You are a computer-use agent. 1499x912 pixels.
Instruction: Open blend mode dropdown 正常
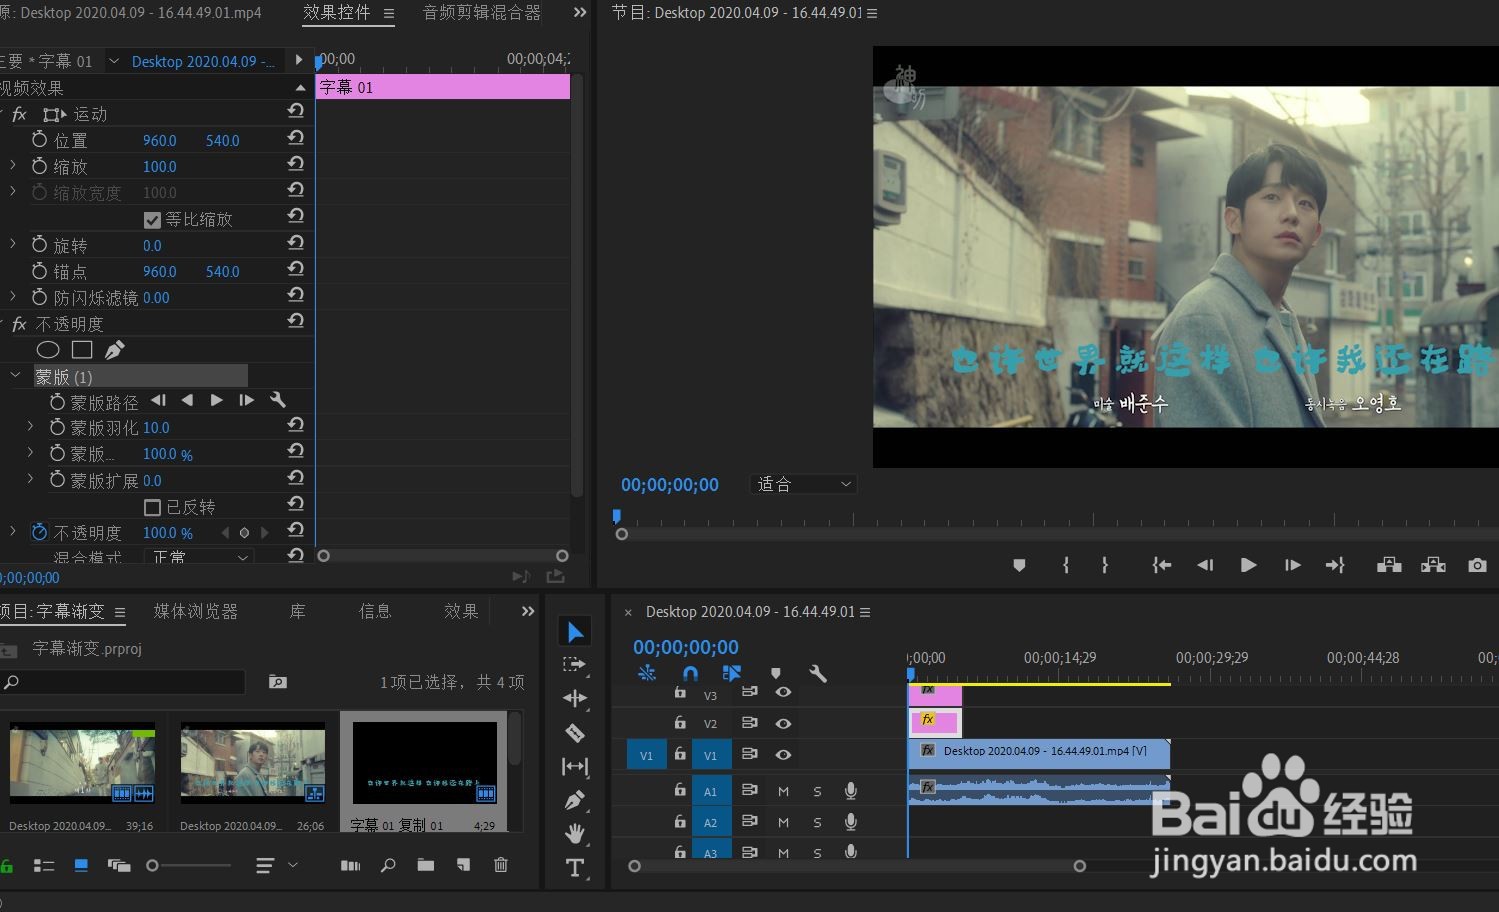tap(198, 556)
